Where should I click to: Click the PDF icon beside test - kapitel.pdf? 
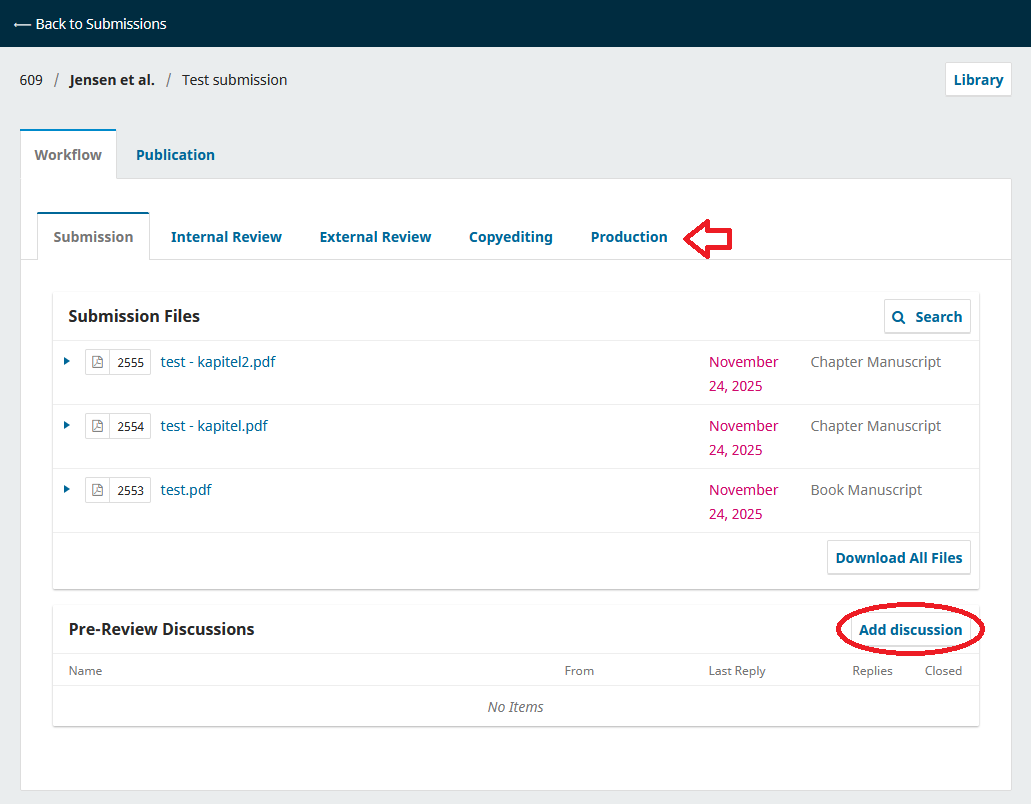click(x=96, y=425)
